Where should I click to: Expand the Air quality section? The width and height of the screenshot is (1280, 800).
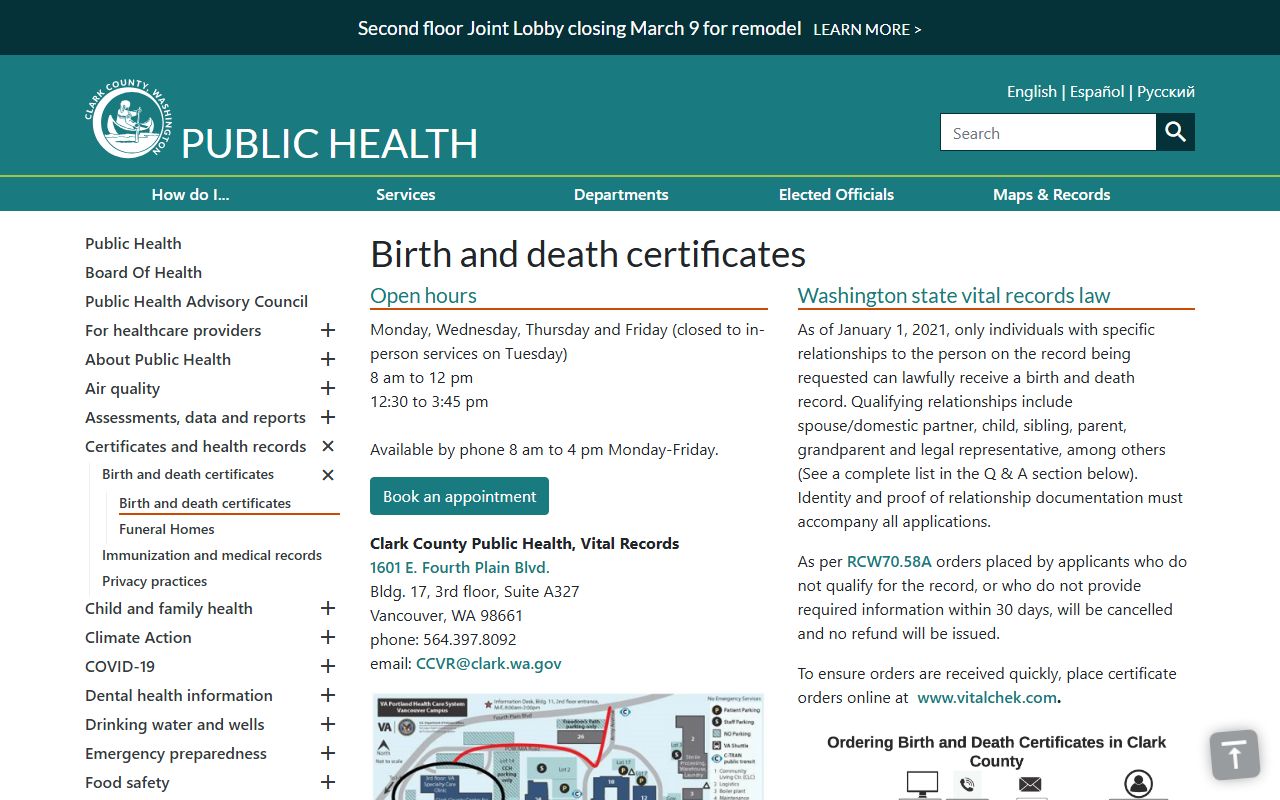point(327,388)
